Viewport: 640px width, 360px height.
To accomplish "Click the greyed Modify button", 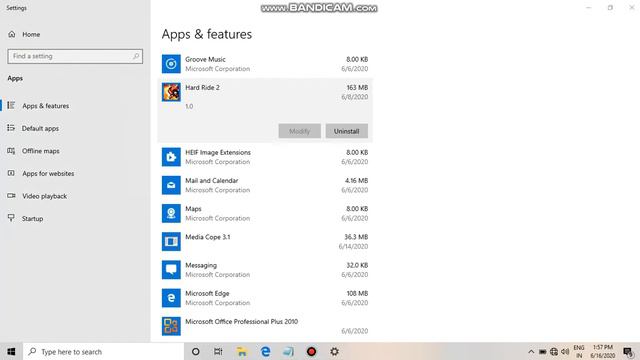I will (300, 131).
